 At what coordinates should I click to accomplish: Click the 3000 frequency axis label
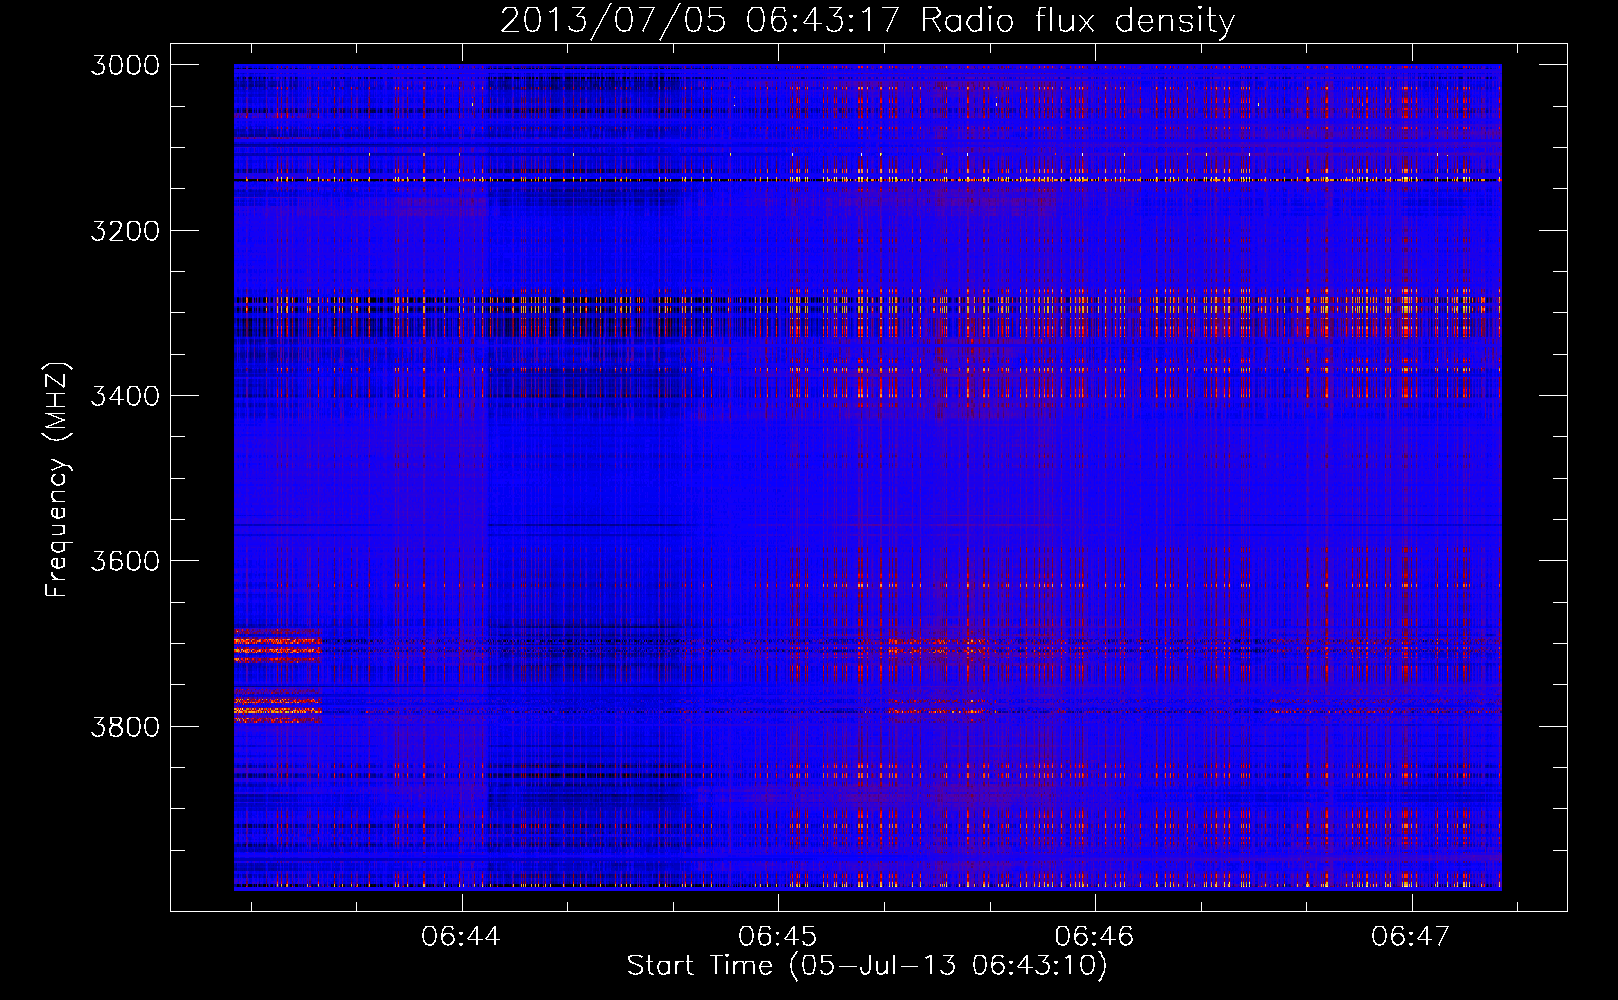click(x=125, y=65)
